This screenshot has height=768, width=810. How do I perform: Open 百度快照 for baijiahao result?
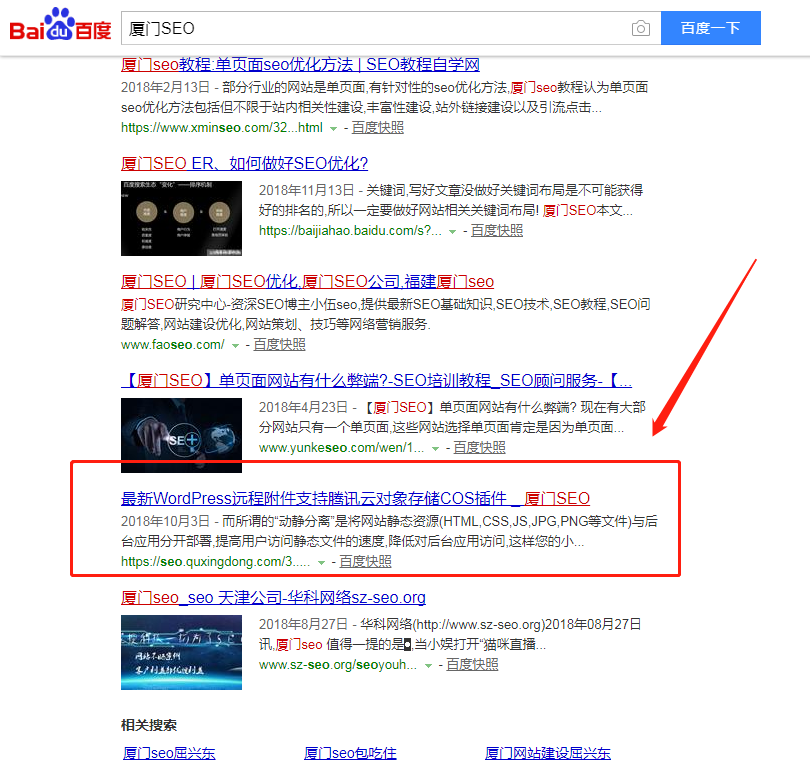coord(497,231)
